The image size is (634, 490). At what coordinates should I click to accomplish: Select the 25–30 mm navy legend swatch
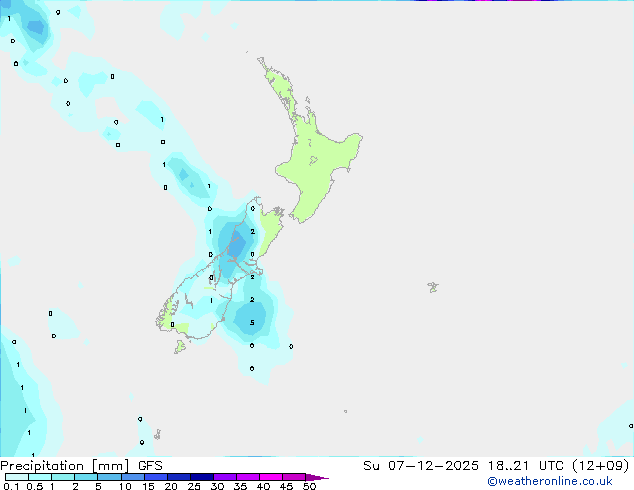[202, 477]
